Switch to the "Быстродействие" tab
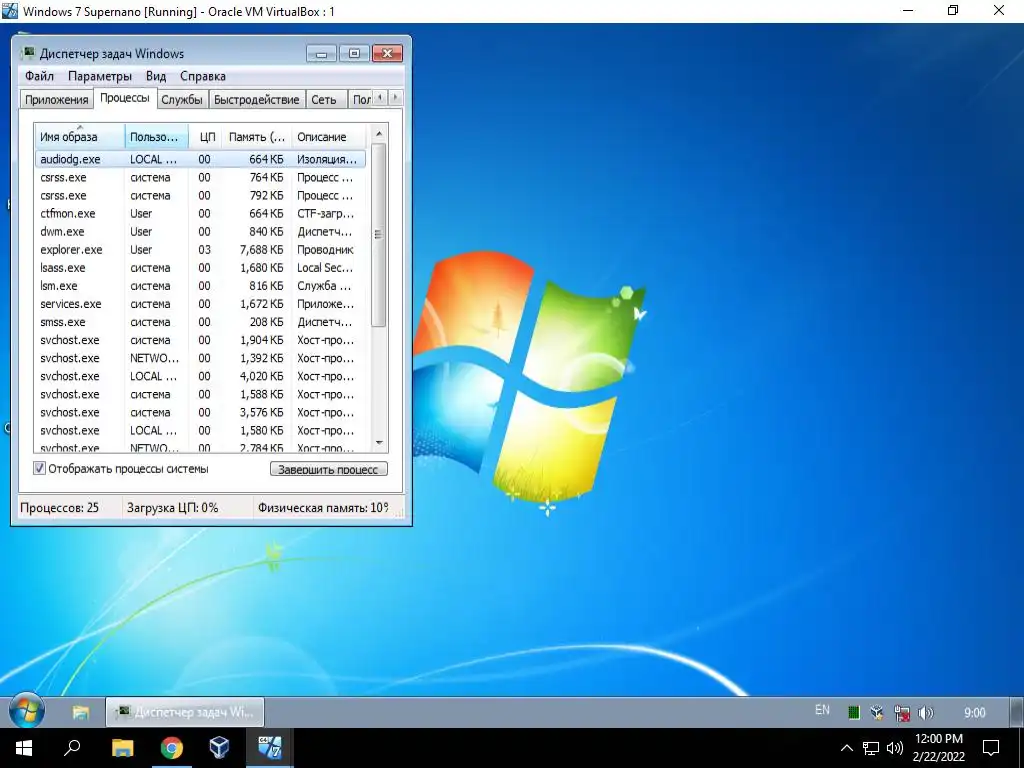 [x=257, y=99]
